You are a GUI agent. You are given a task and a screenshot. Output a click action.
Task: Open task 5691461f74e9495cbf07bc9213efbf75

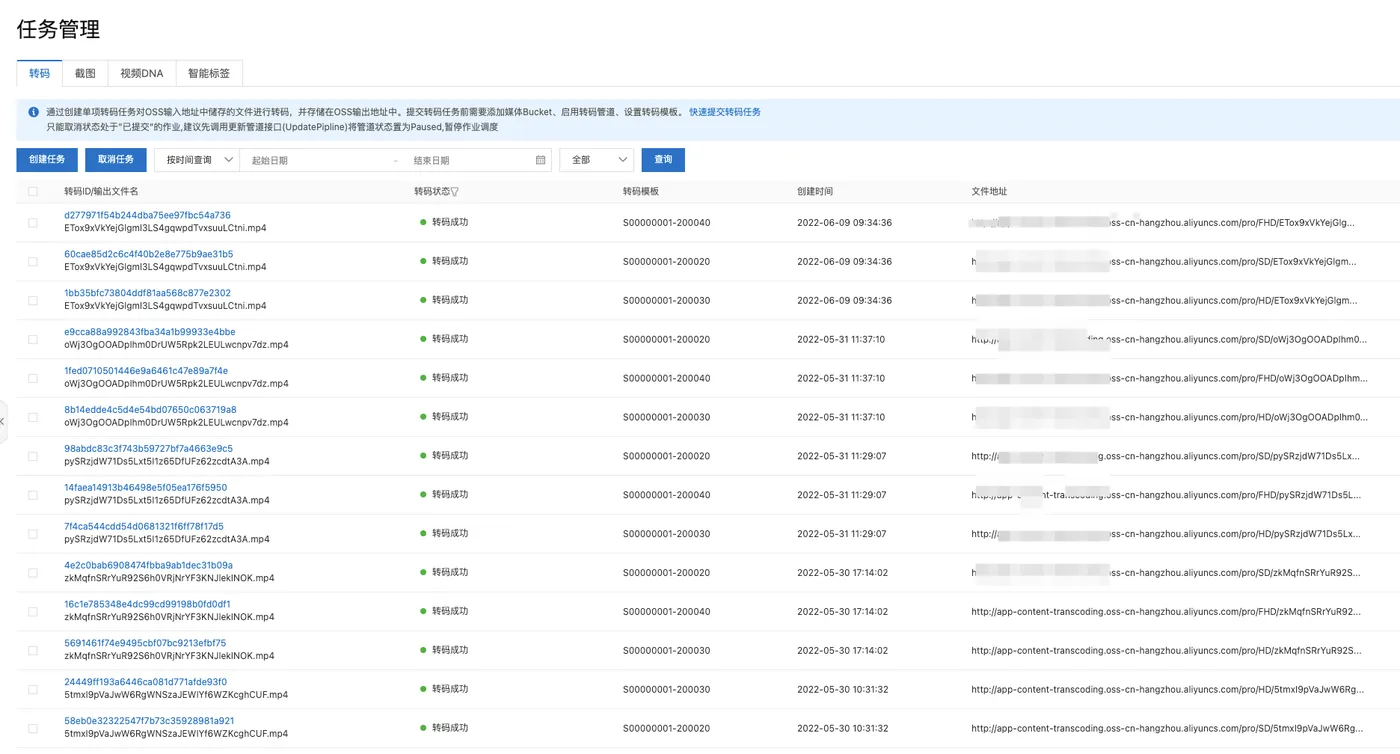[x=145, y=644]
